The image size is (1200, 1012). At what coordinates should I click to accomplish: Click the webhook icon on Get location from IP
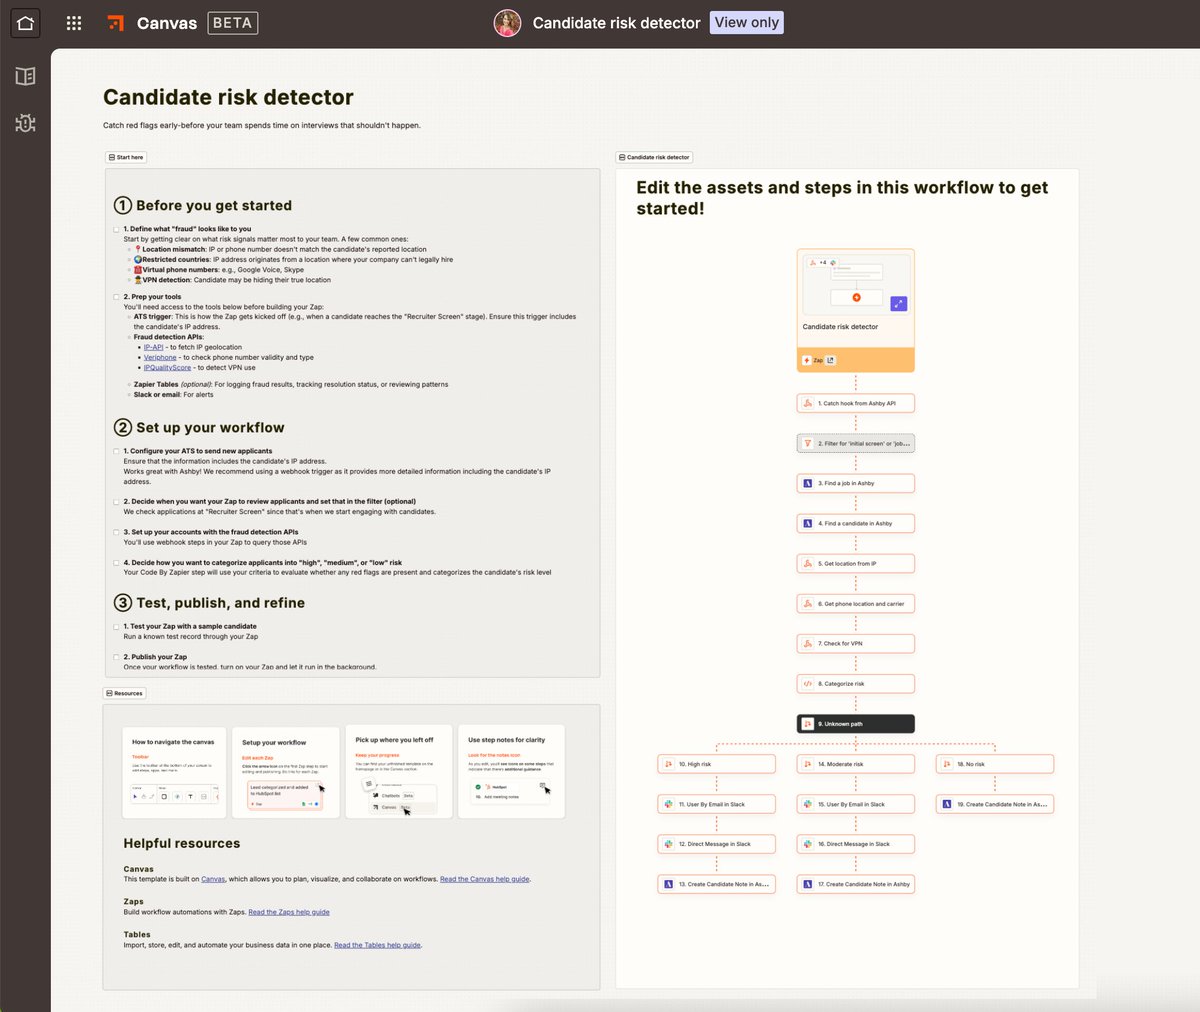coord(808,563)
